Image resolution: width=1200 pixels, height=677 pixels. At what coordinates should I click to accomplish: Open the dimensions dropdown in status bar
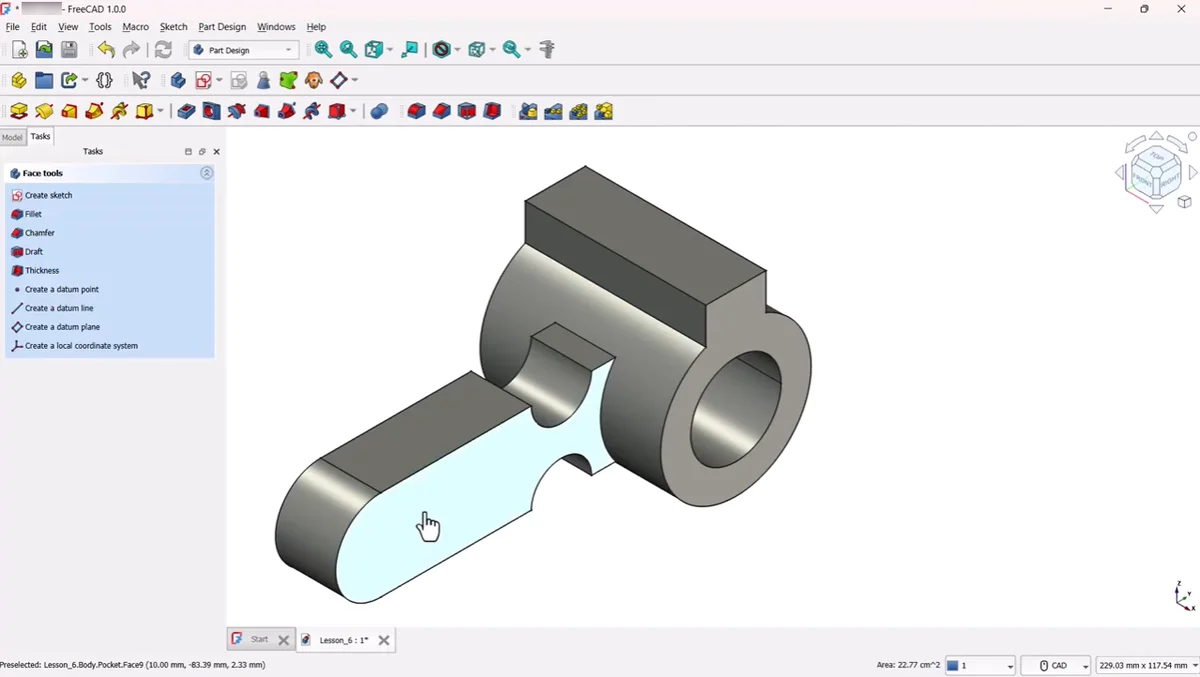(1192, 666)
